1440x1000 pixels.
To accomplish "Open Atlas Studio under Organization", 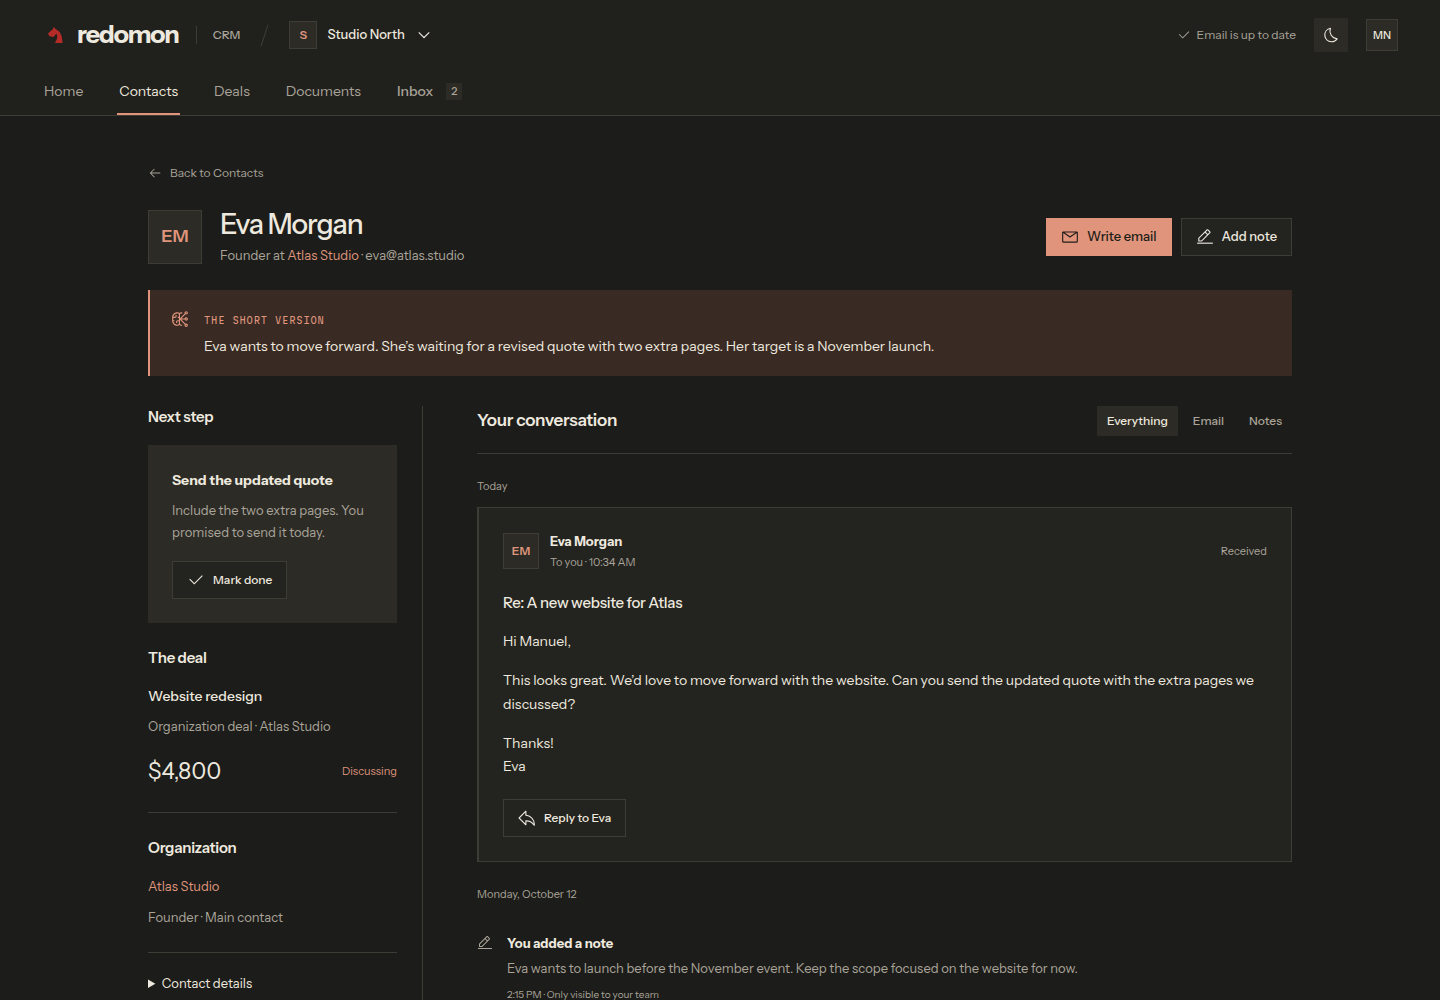I will pos(184,886).
